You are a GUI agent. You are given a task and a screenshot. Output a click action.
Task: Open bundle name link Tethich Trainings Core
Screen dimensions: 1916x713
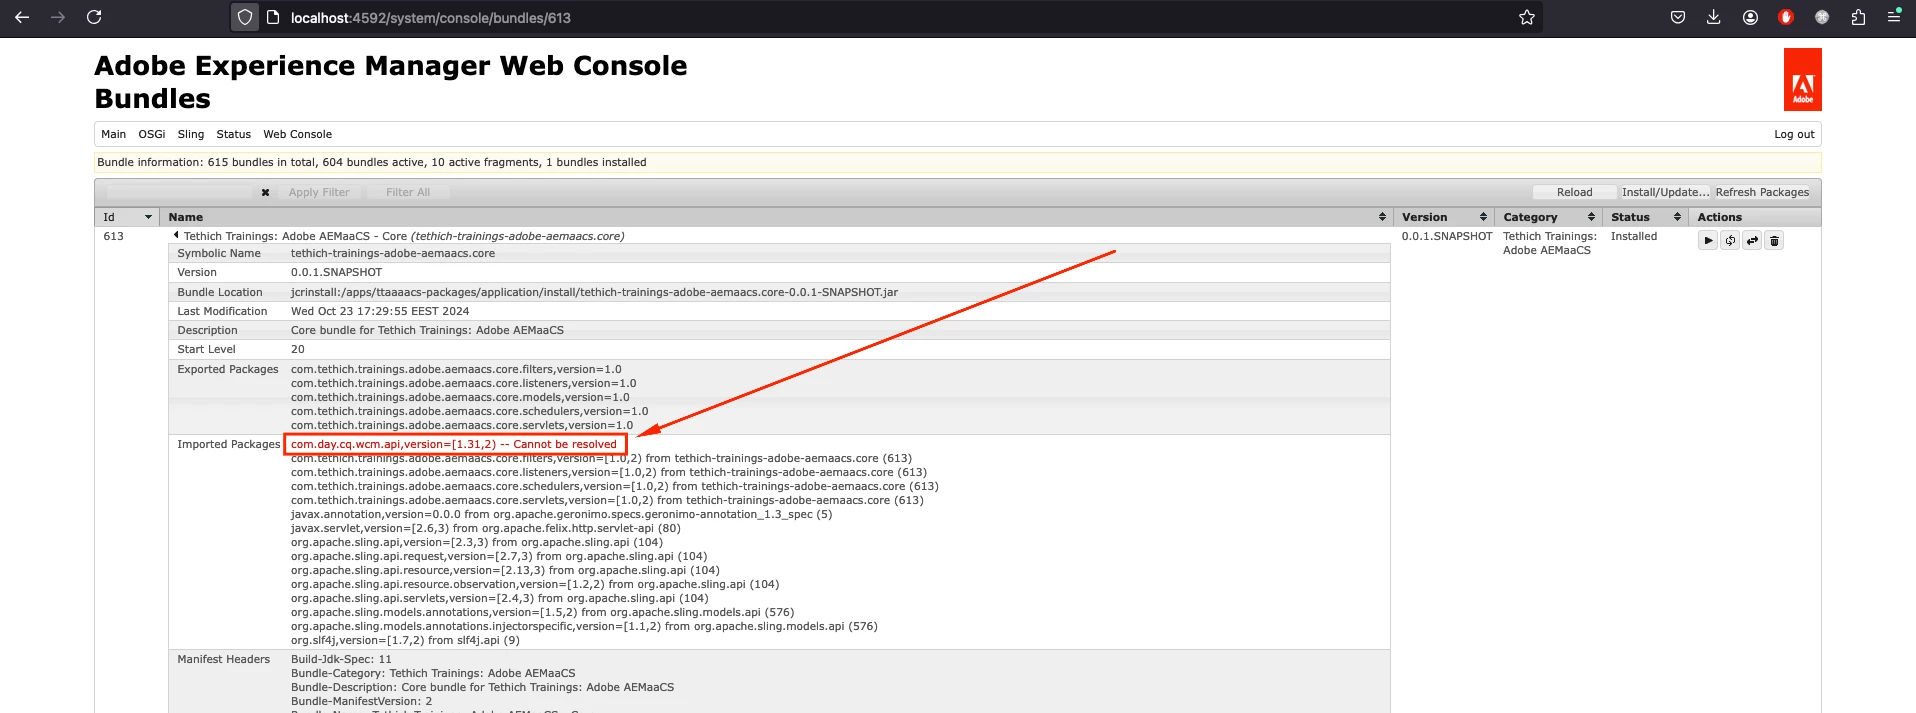[x=404, y=236]
